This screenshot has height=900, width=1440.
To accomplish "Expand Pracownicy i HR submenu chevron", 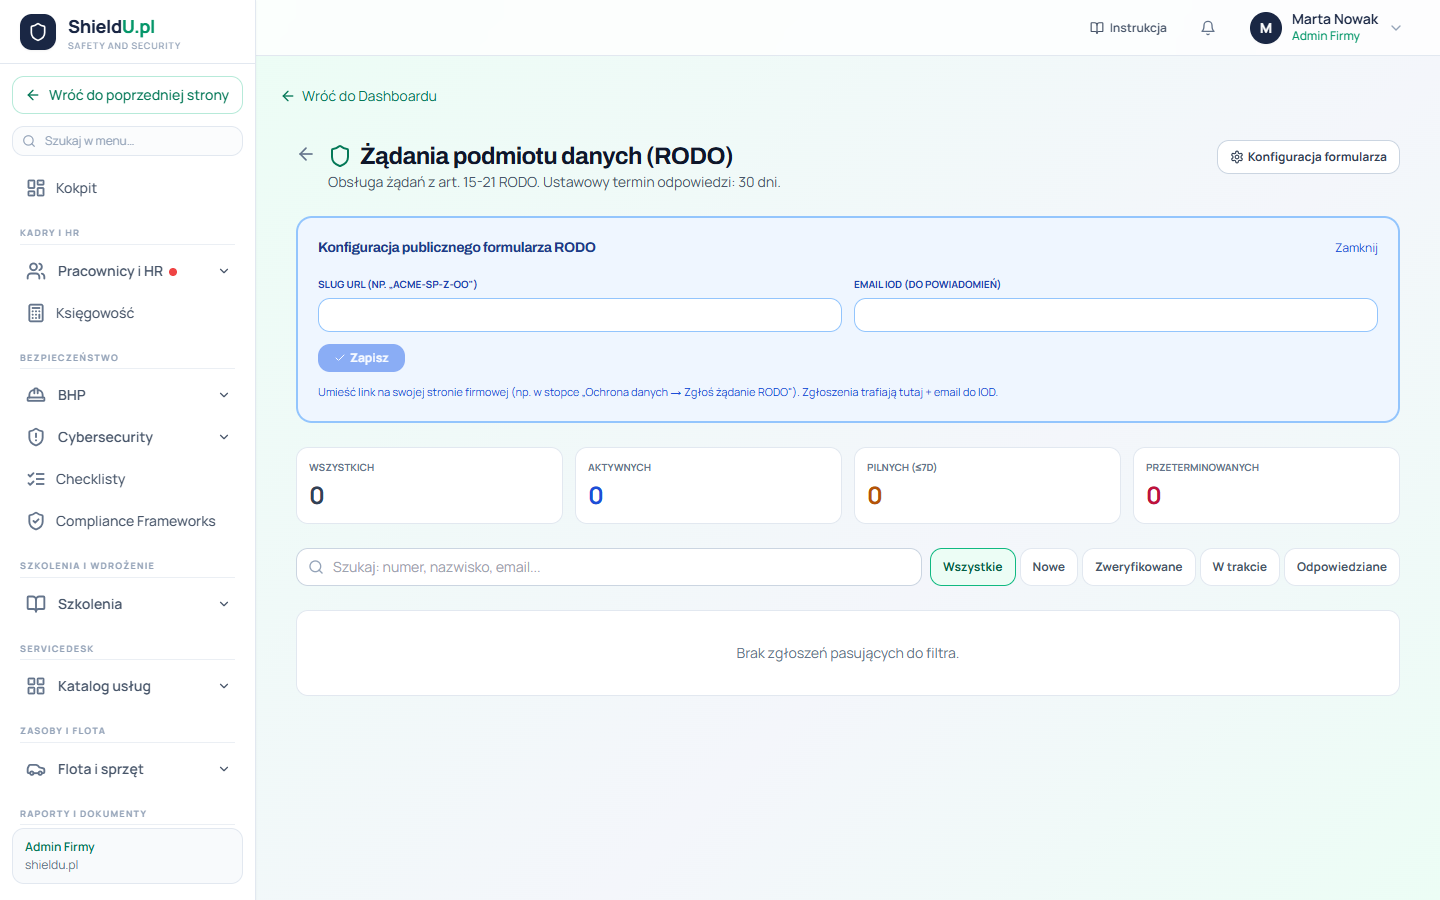I will (x=224, y=271).
